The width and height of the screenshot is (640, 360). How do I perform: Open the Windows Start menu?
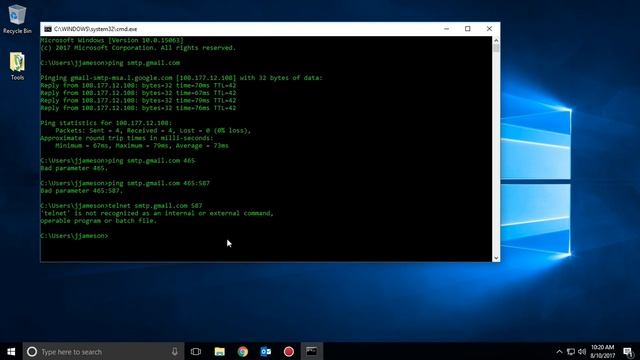[x=11, y=351]
